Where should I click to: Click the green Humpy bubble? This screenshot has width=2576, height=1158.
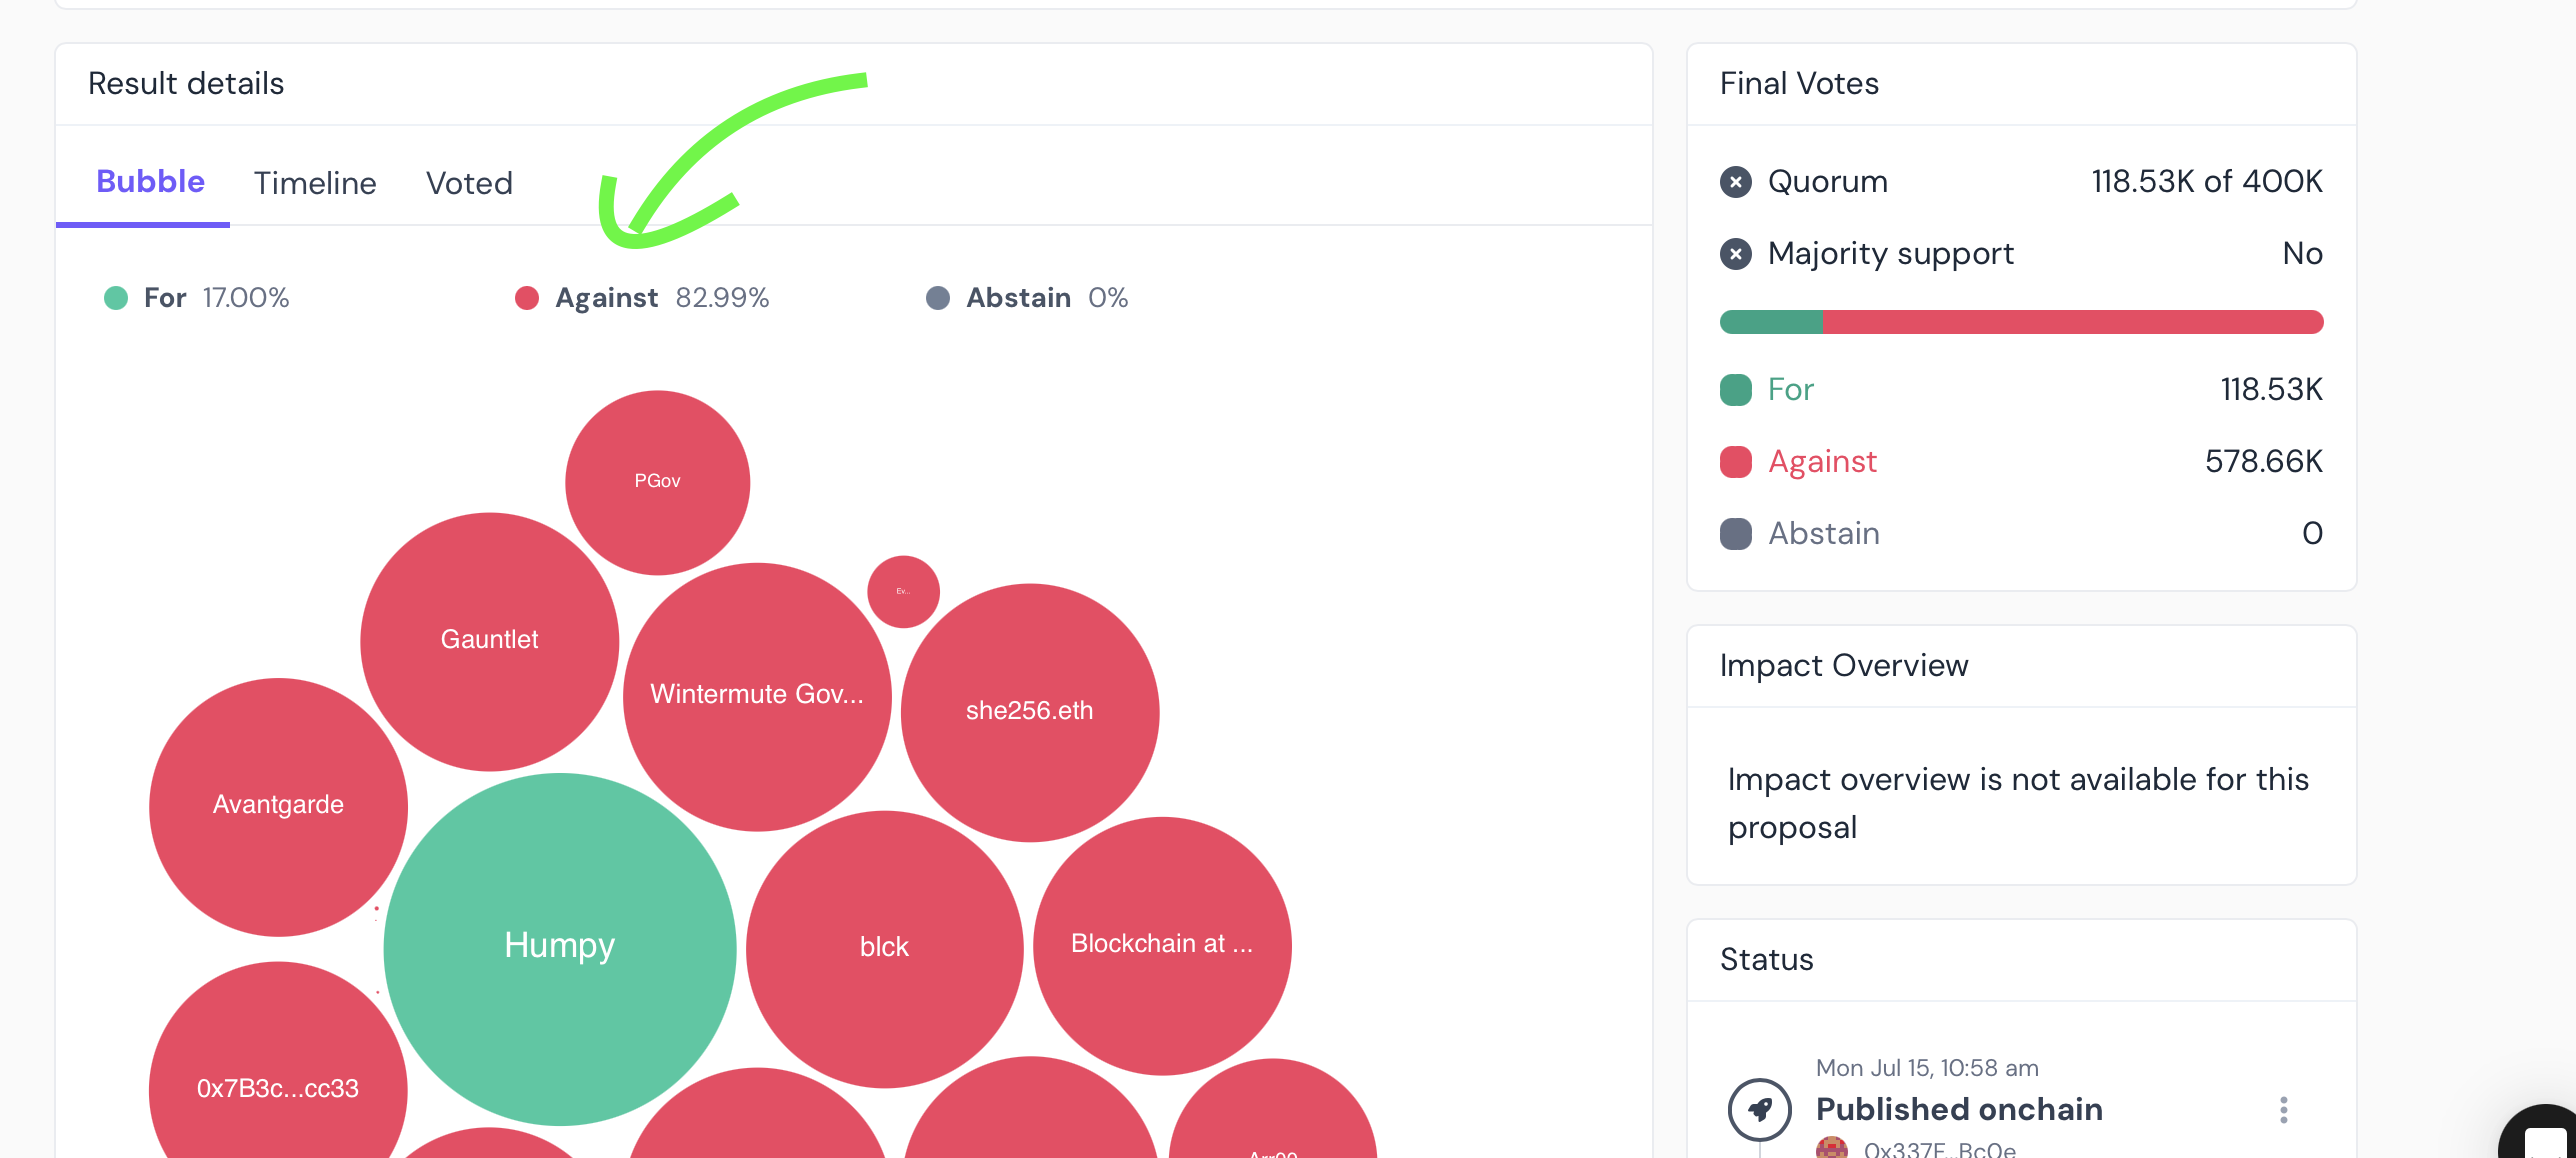[559, 946]
